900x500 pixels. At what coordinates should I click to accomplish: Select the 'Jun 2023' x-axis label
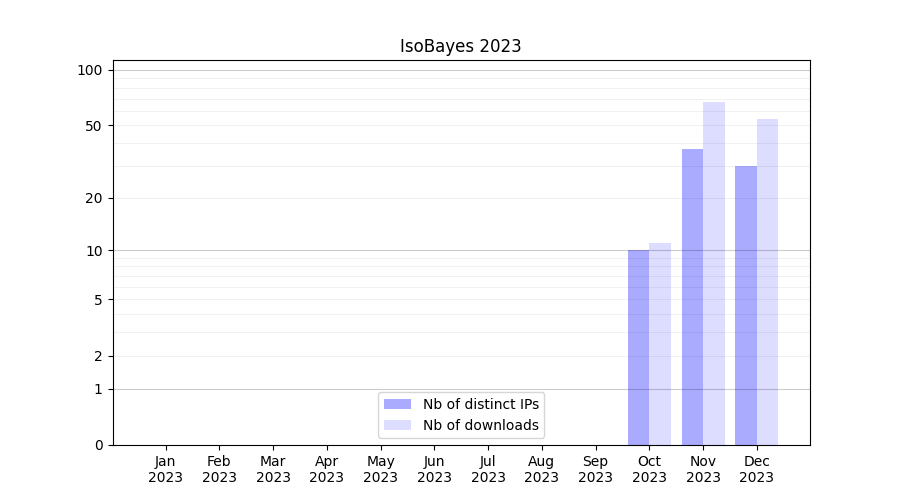[x=434, y=469]
